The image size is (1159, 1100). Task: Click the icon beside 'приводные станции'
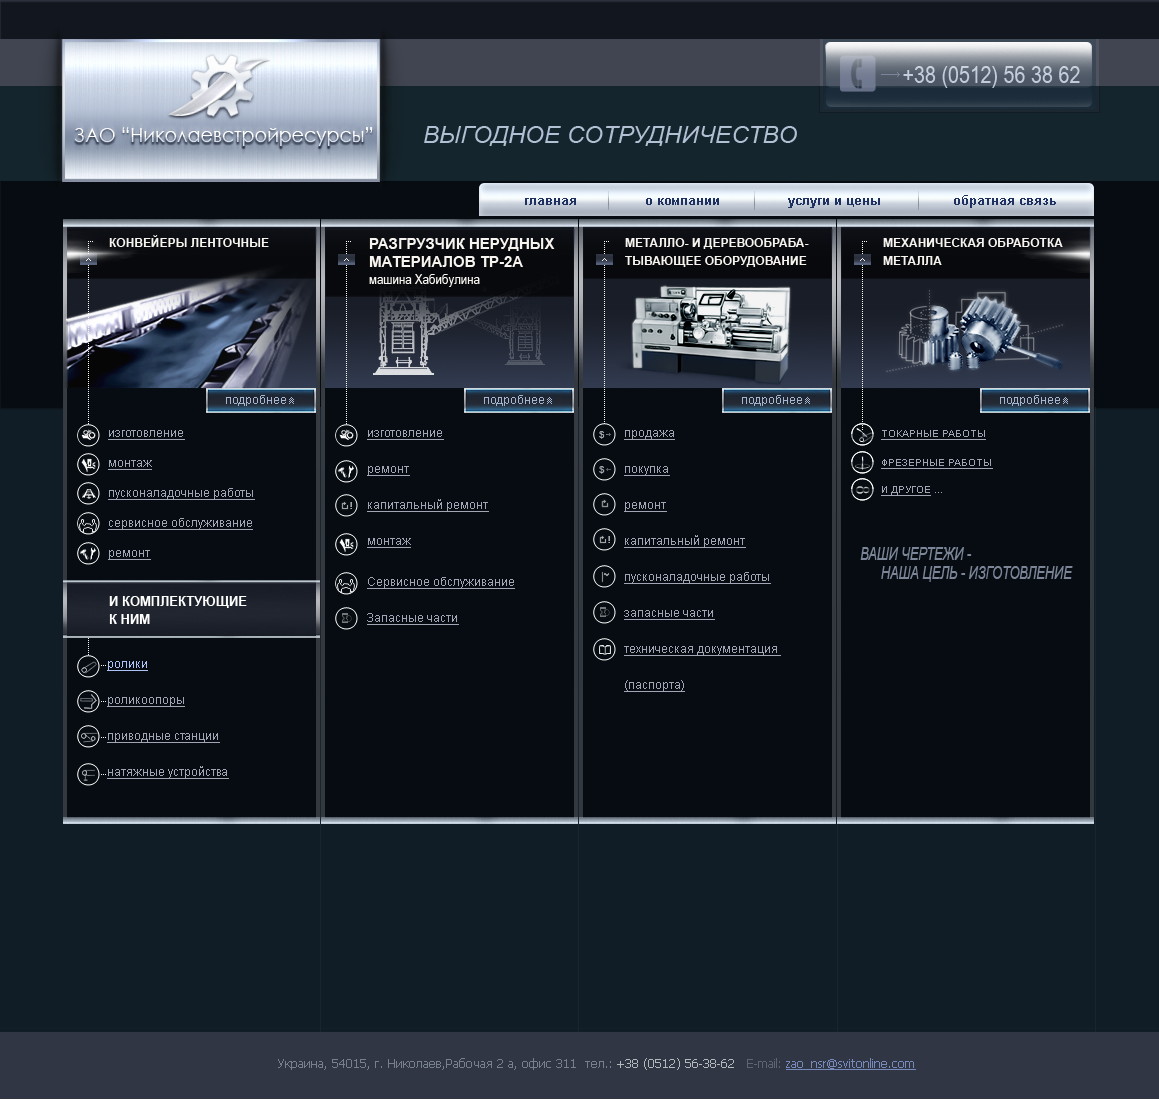88,737
